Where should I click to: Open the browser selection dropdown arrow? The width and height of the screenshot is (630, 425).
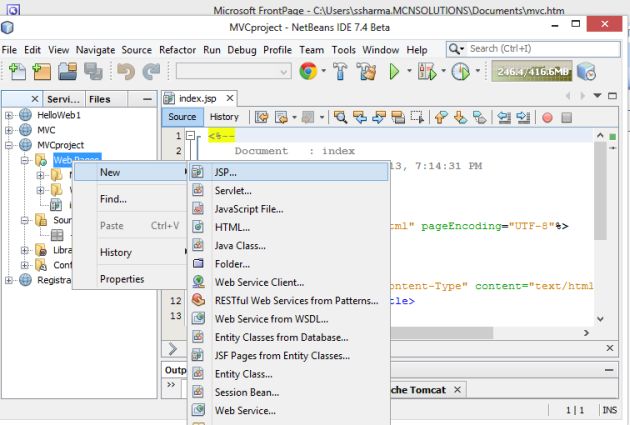pos(323,71)
